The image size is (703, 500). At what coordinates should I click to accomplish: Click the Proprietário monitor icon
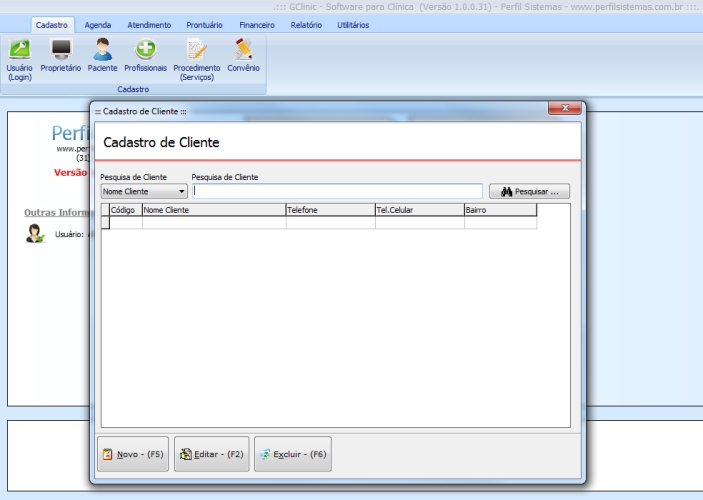click(x=61, y=50)
